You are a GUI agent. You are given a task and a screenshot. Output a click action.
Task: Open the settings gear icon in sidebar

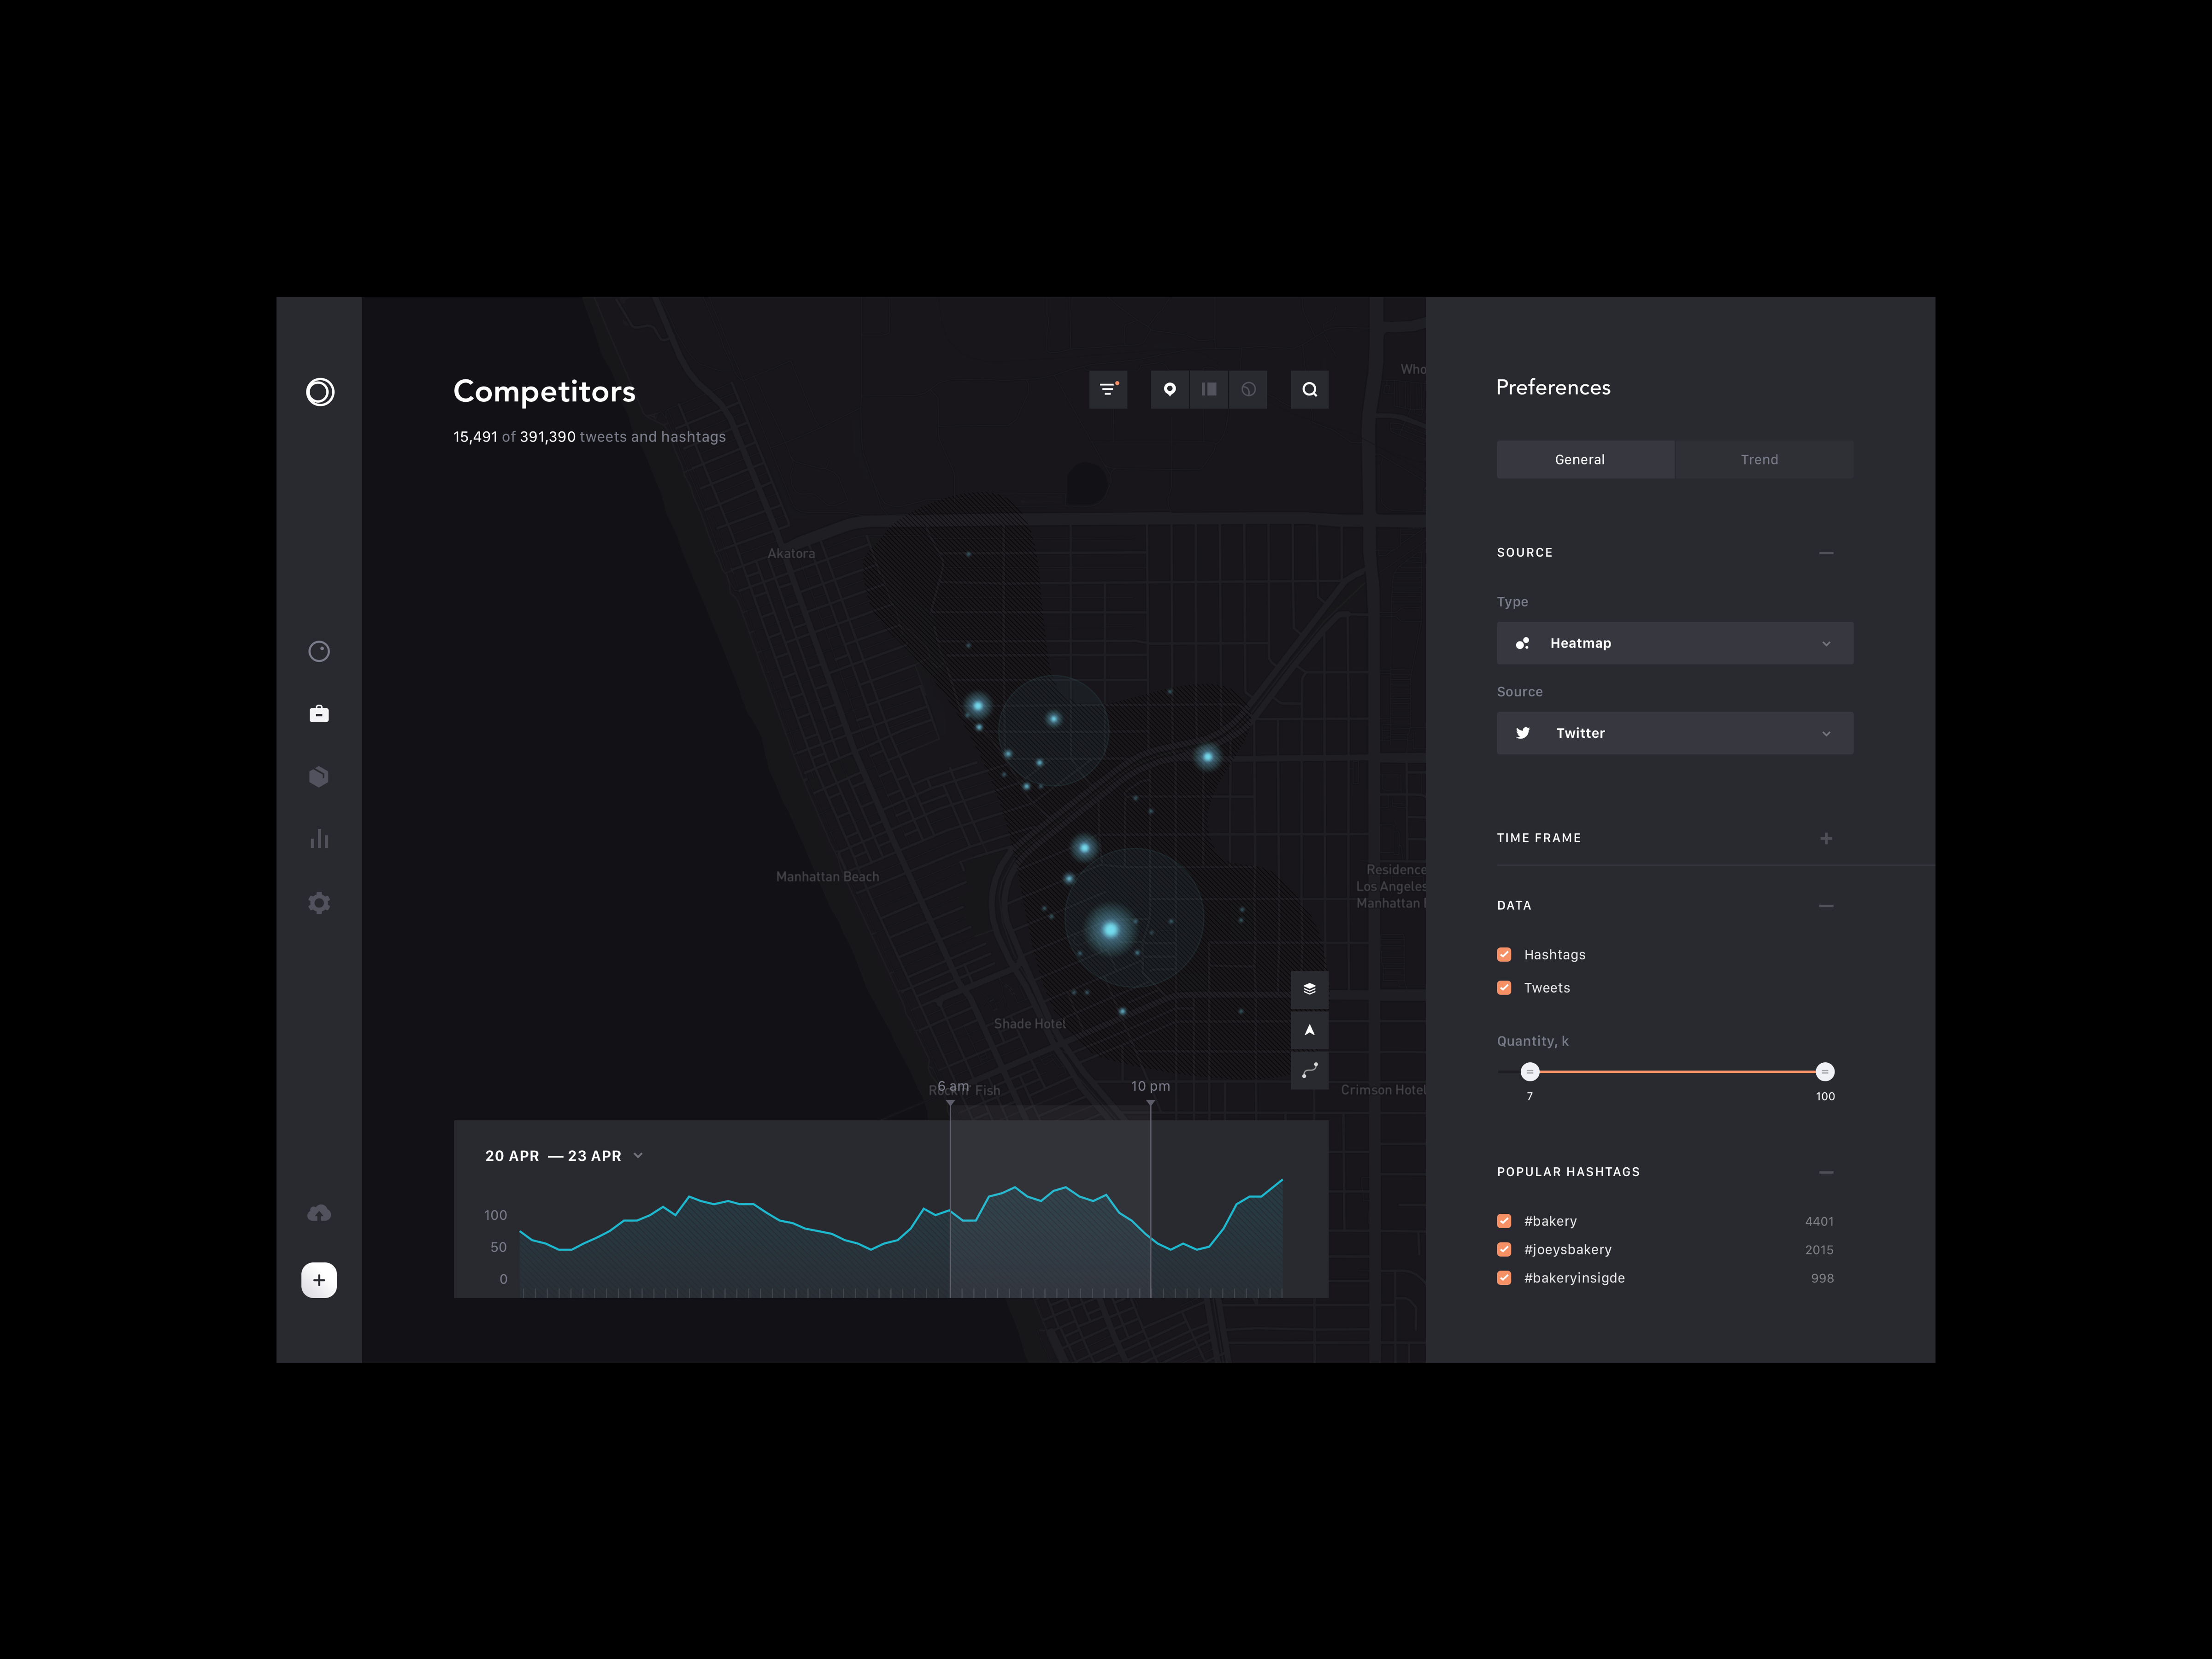319,903
